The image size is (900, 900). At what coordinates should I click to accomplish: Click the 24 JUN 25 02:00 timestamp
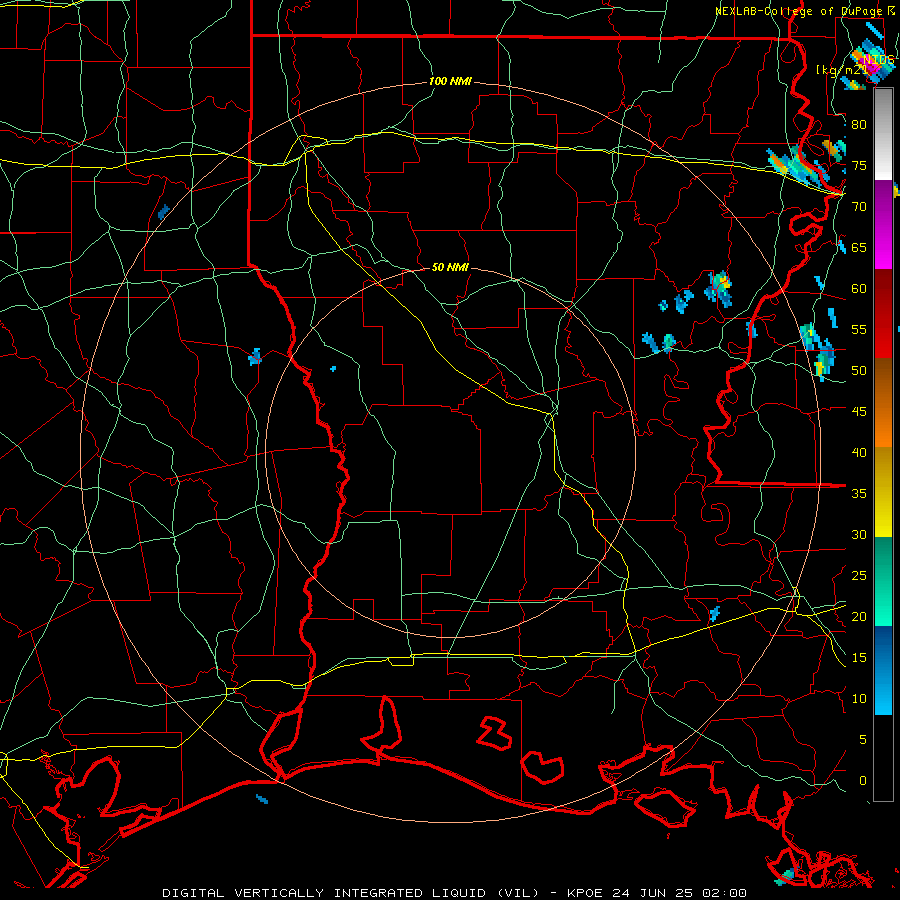(679, 893)
